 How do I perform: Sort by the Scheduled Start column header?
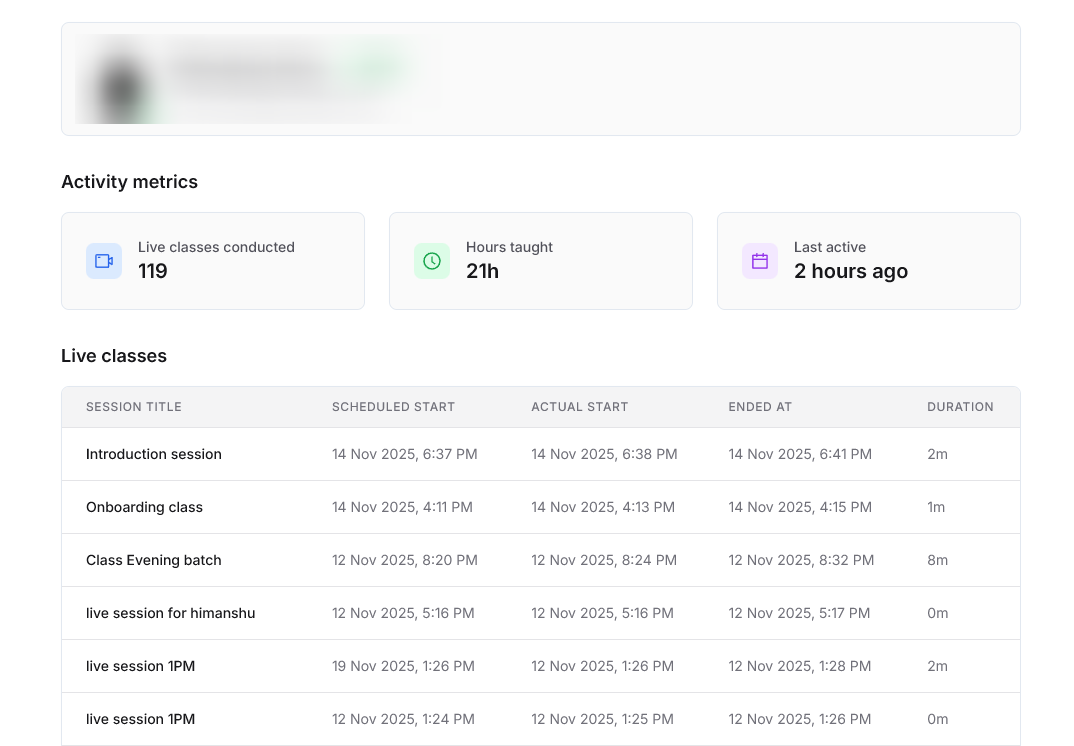point(393,407)
